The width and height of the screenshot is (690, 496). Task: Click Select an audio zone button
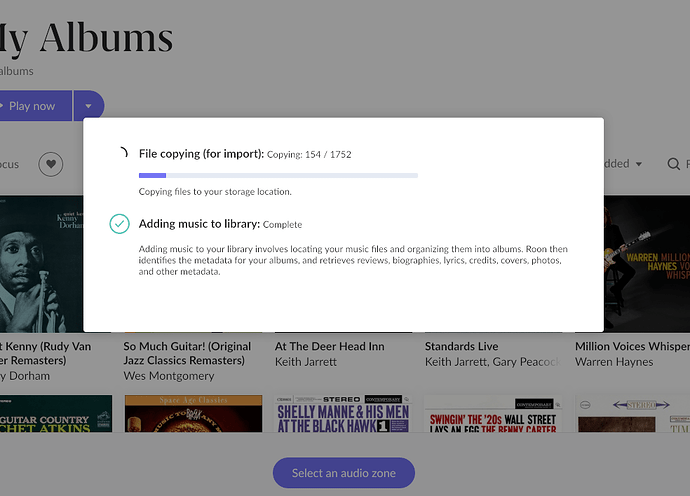click(344, 473)
